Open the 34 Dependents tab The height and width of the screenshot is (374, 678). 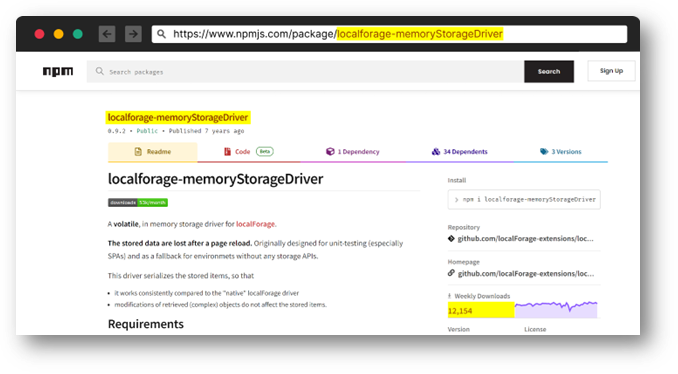coord(459,152)
